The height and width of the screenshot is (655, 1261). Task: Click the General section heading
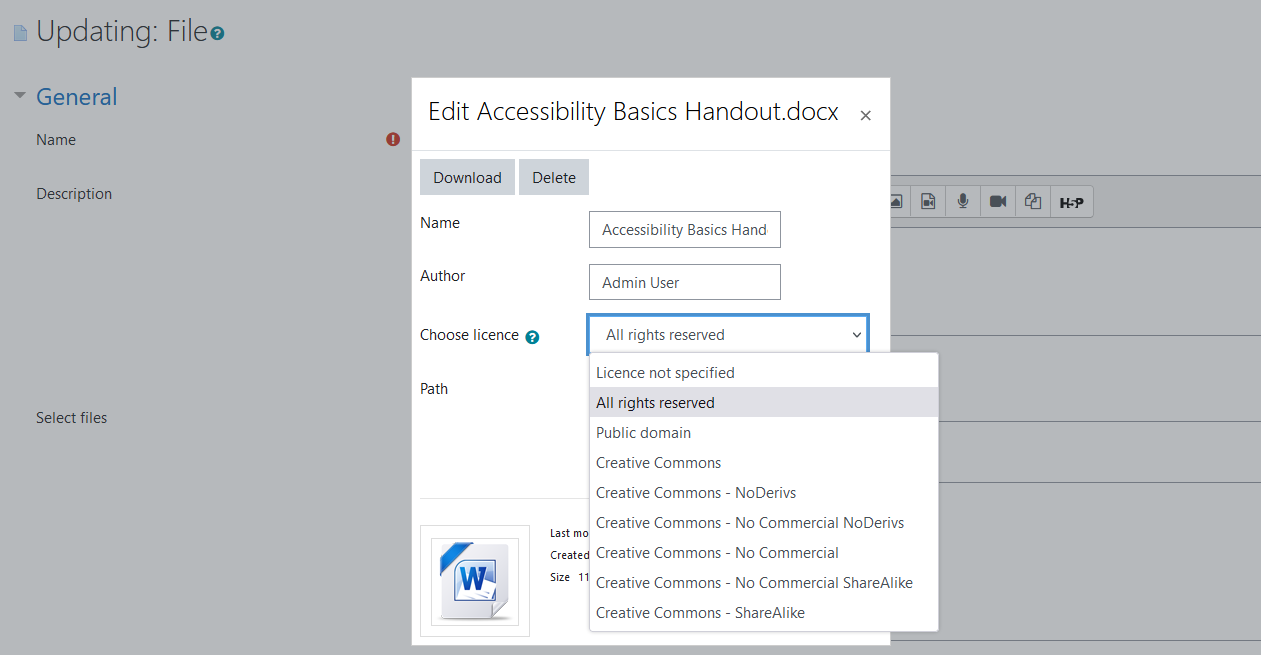pyautogui.click(x=77, y=97)
